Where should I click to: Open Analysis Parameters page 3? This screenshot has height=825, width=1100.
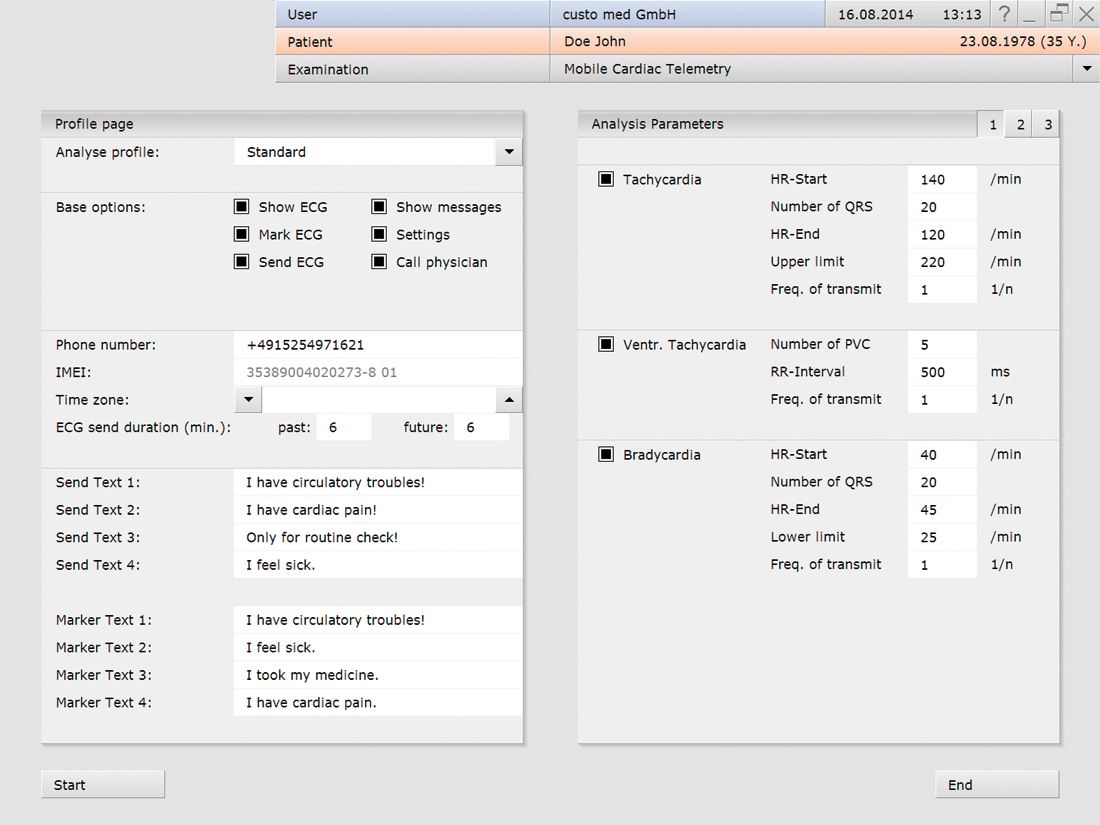point(1047,125)
